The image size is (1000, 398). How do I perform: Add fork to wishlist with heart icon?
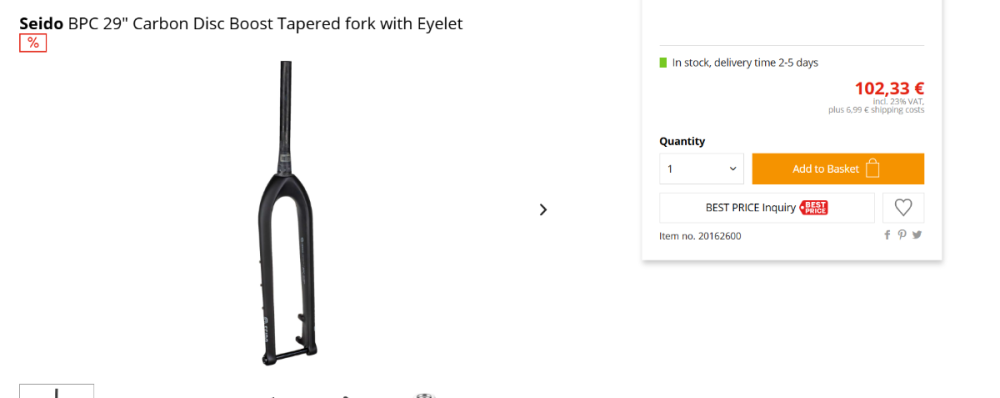tap(903, 207)
